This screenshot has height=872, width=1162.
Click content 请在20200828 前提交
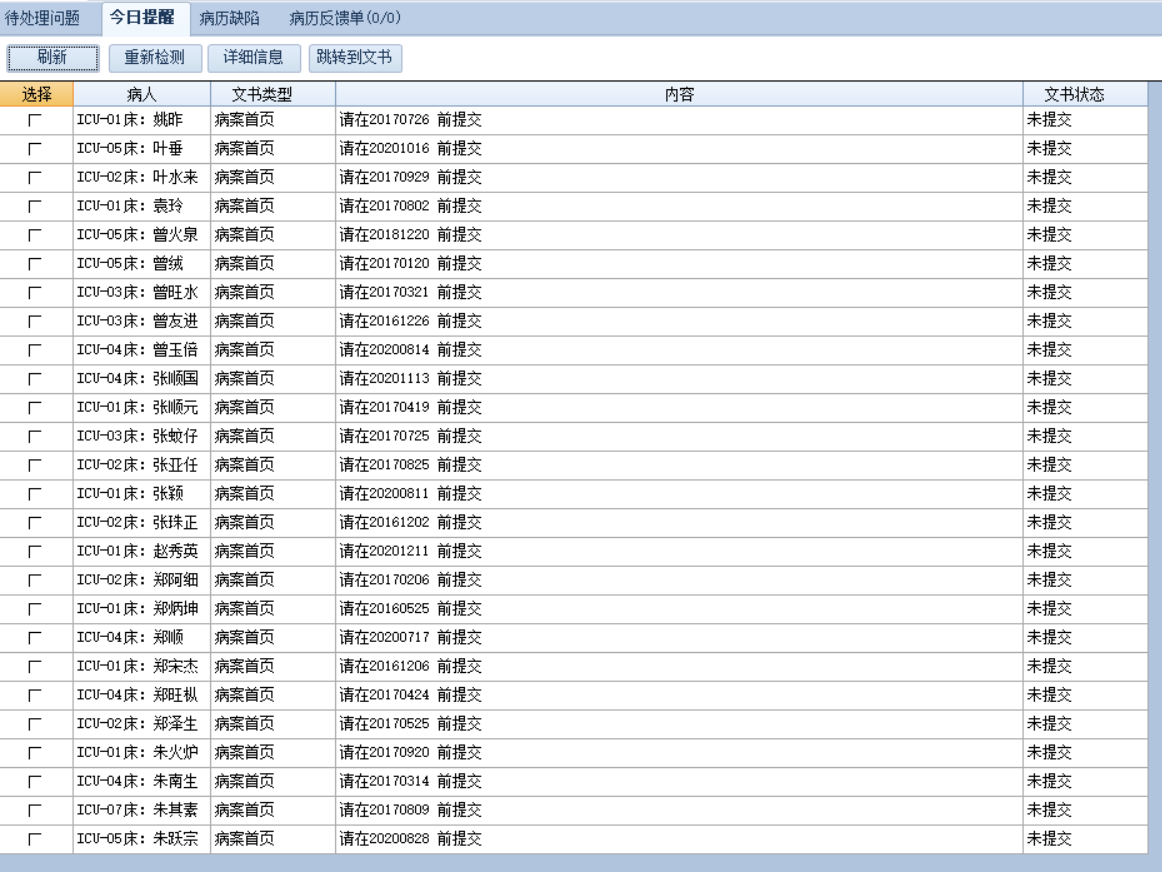click(x=411, y=839)
